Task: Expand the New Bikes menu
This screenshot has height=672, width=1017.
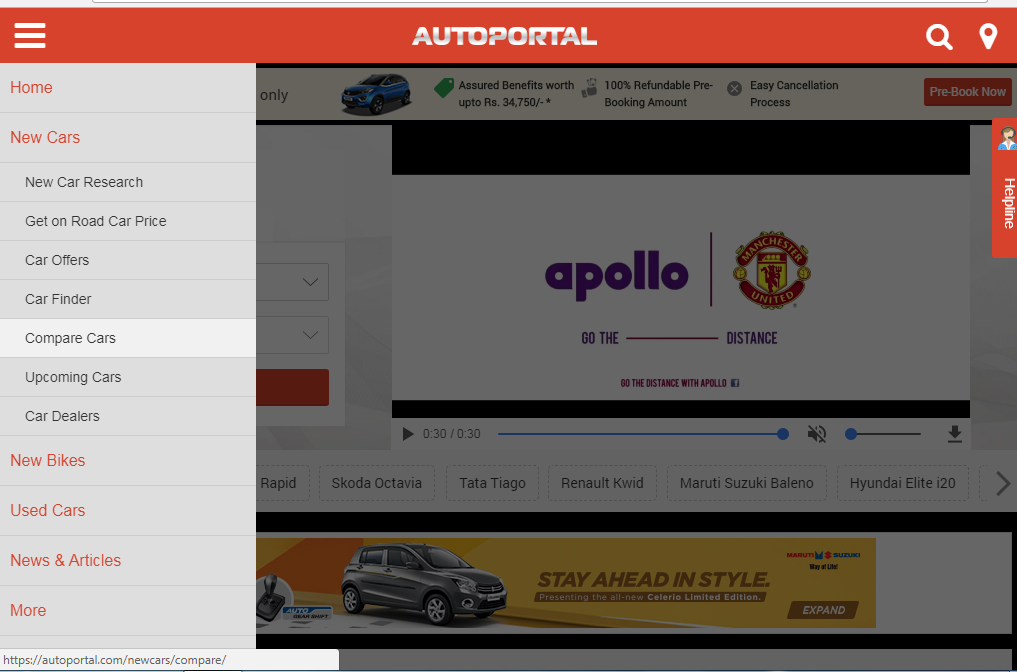Action: click(x=128, y=461)
